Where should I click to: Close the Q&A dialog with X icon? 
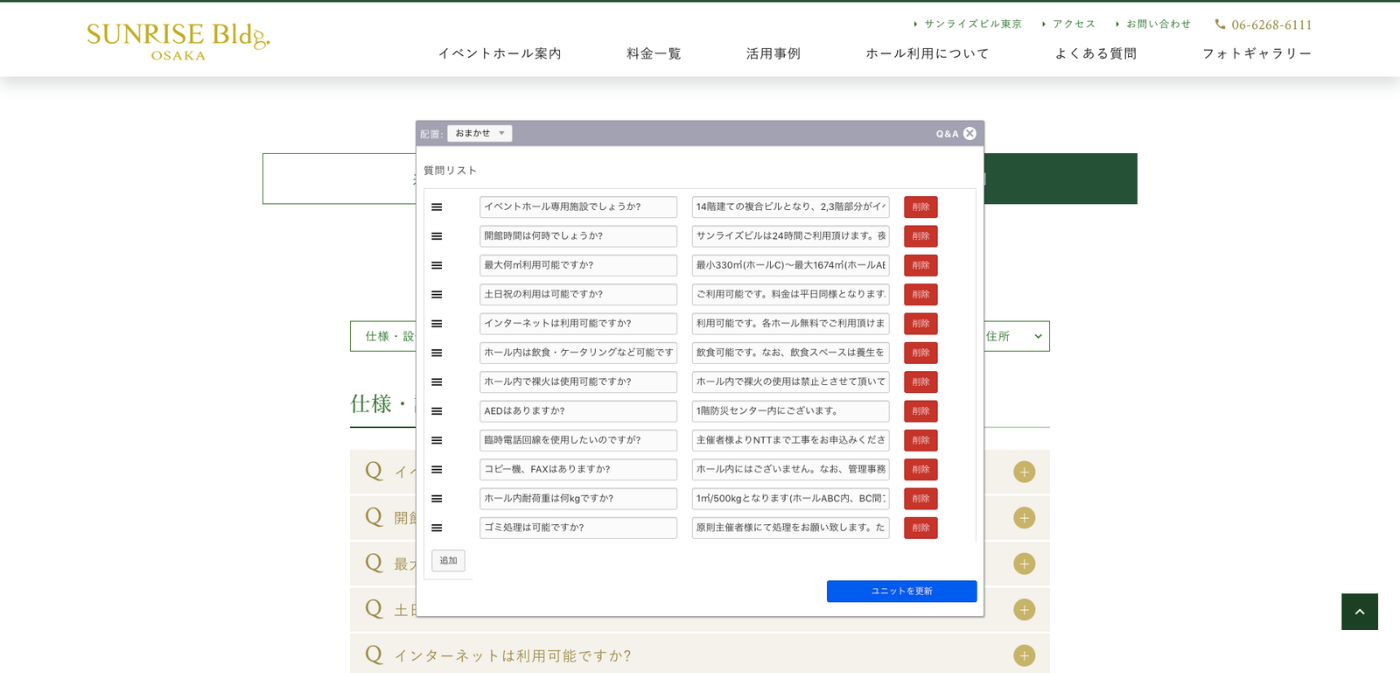click(969, 133)
